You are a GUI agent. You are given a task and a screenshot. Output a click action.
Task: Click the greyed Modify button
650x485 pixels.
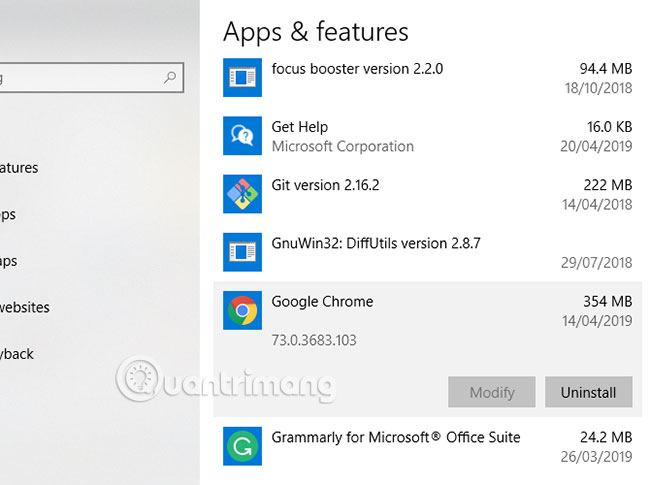click(492, 392)
